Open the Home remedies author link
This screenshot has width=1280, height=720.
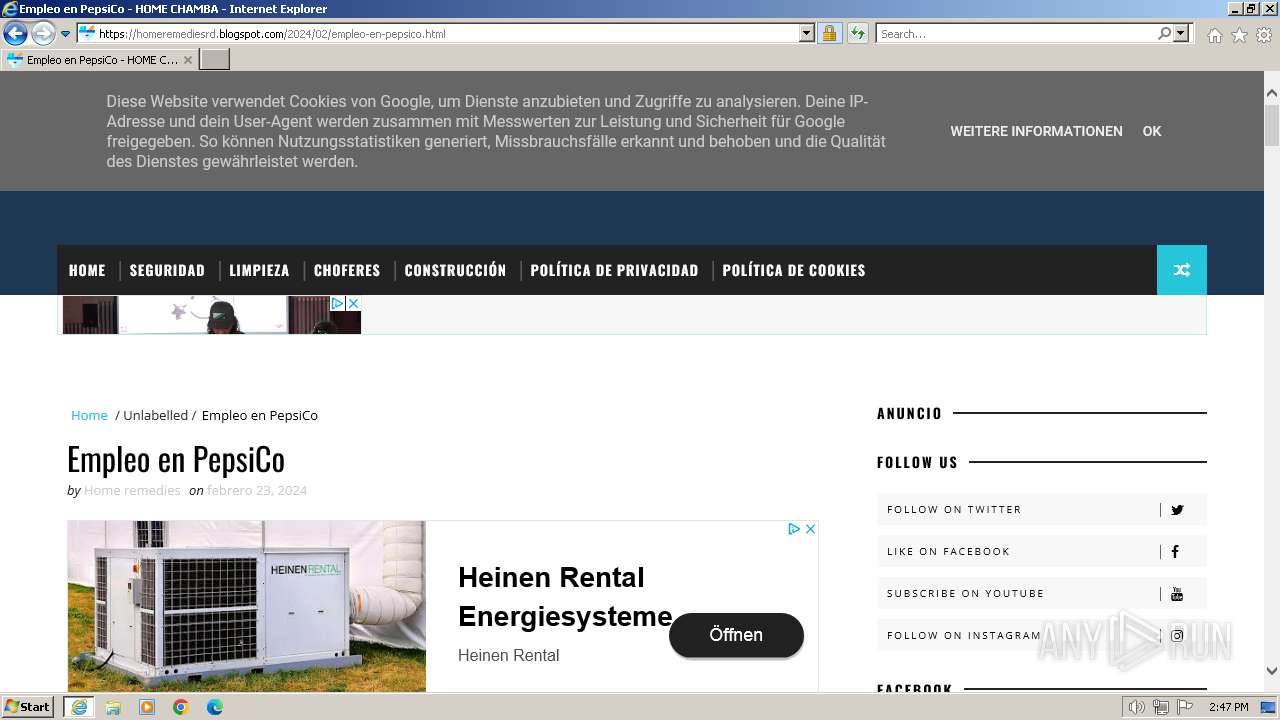click(x=132, y=490)
